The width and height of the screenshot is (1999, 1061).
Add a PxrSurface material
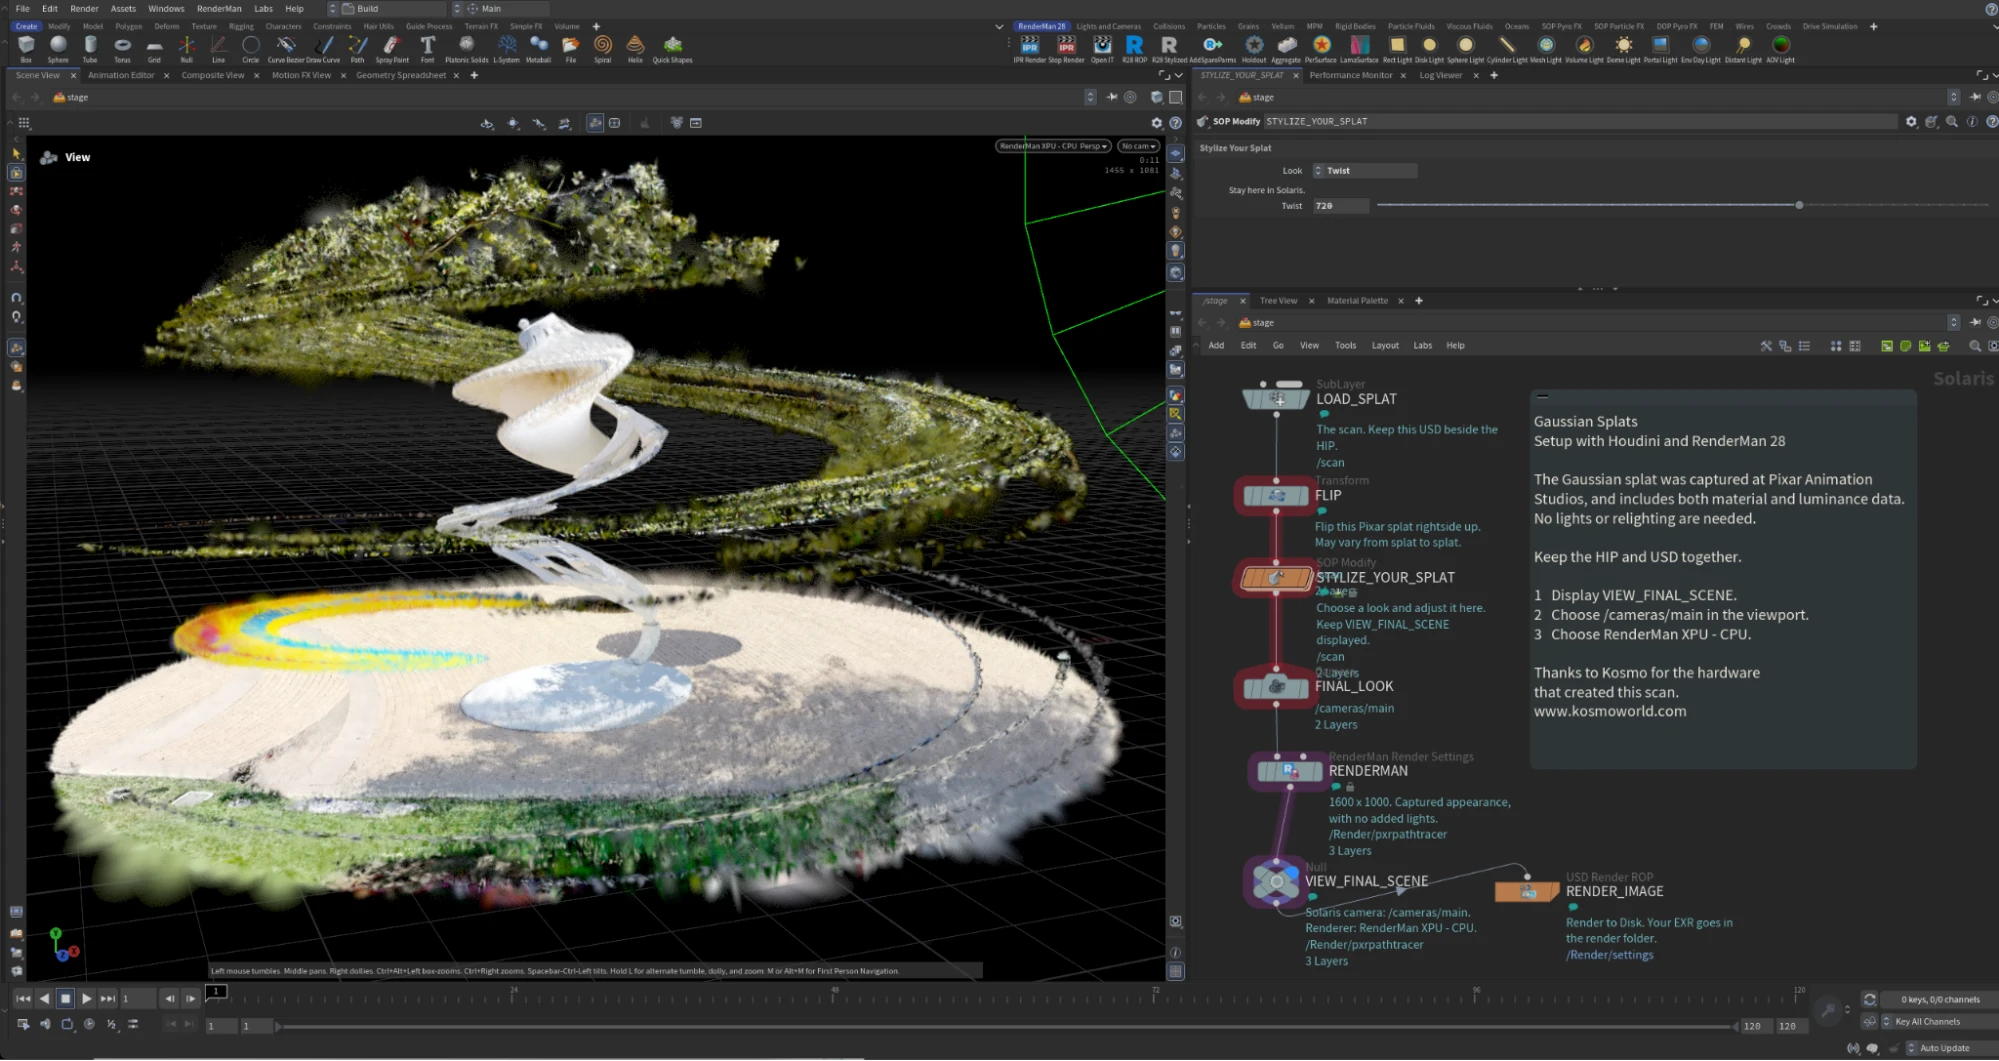1321,48
